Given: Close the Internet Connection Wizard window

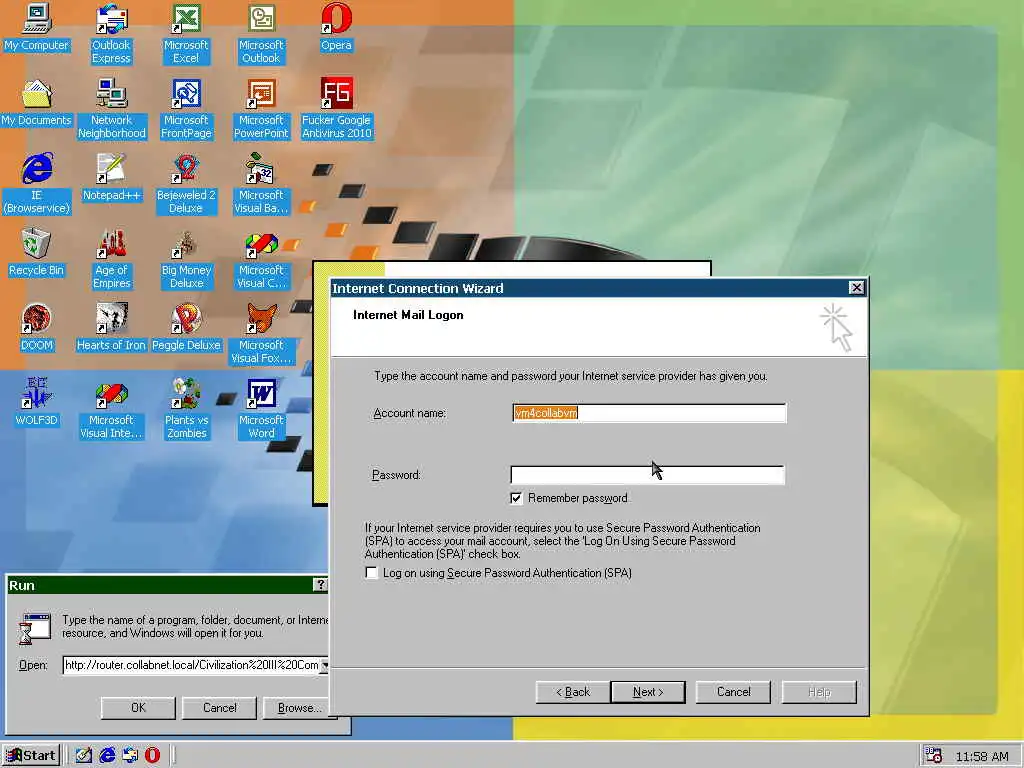Looking at the screenshot, I should pyautogui.click(x=856, y=287).
